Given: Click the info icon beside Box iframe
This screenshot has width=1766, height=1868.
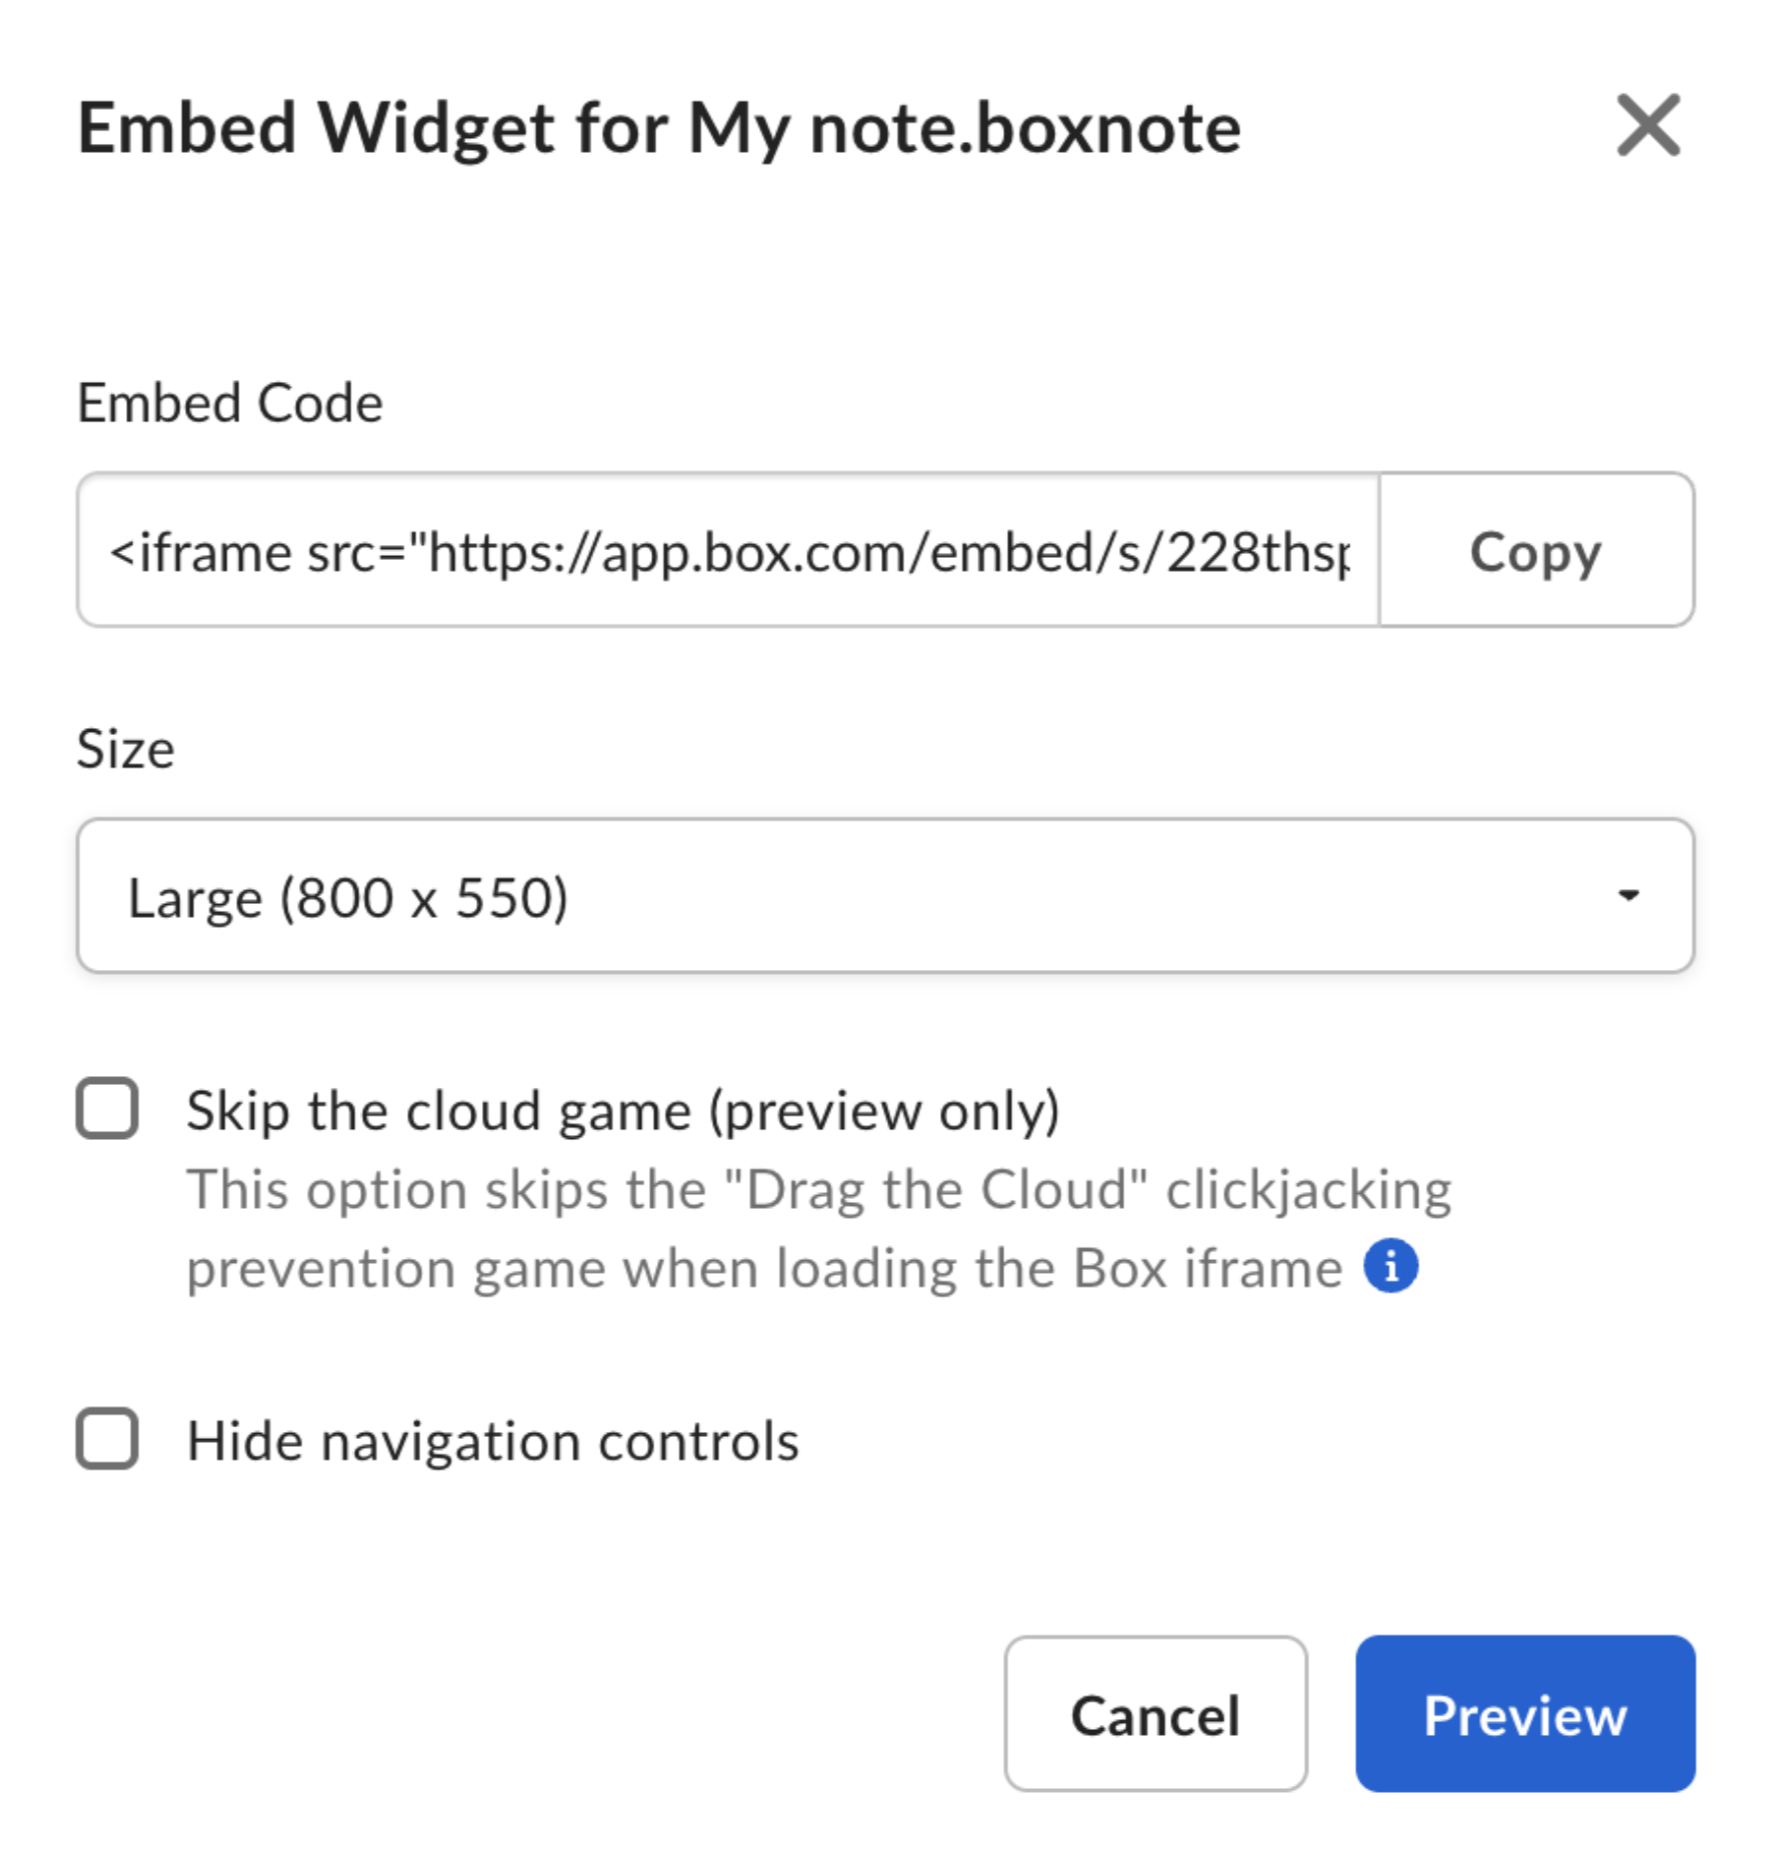Looking at the screenshot, I should point(1390,1266).
